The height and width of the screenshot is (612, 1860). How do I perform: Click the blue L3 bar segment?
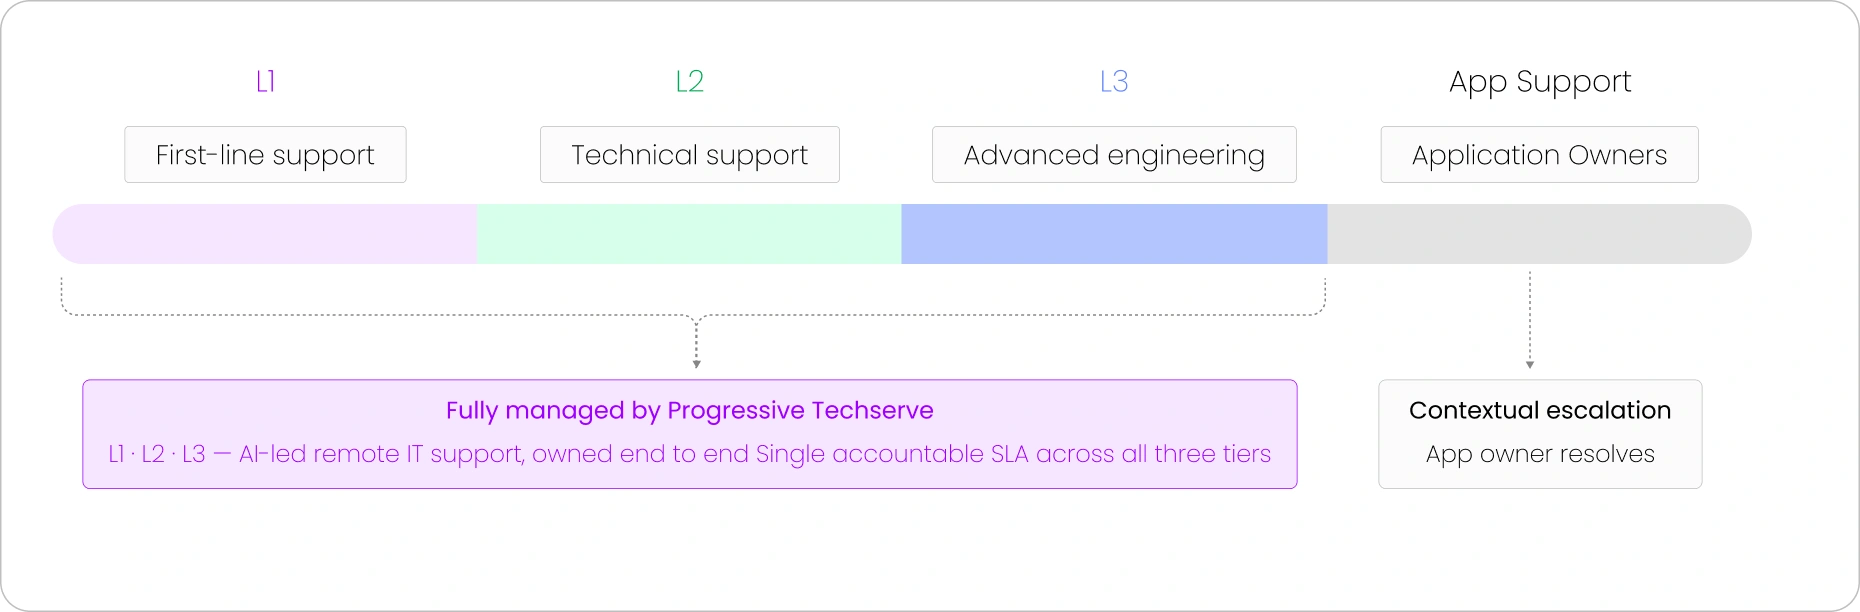(1114, 234)
